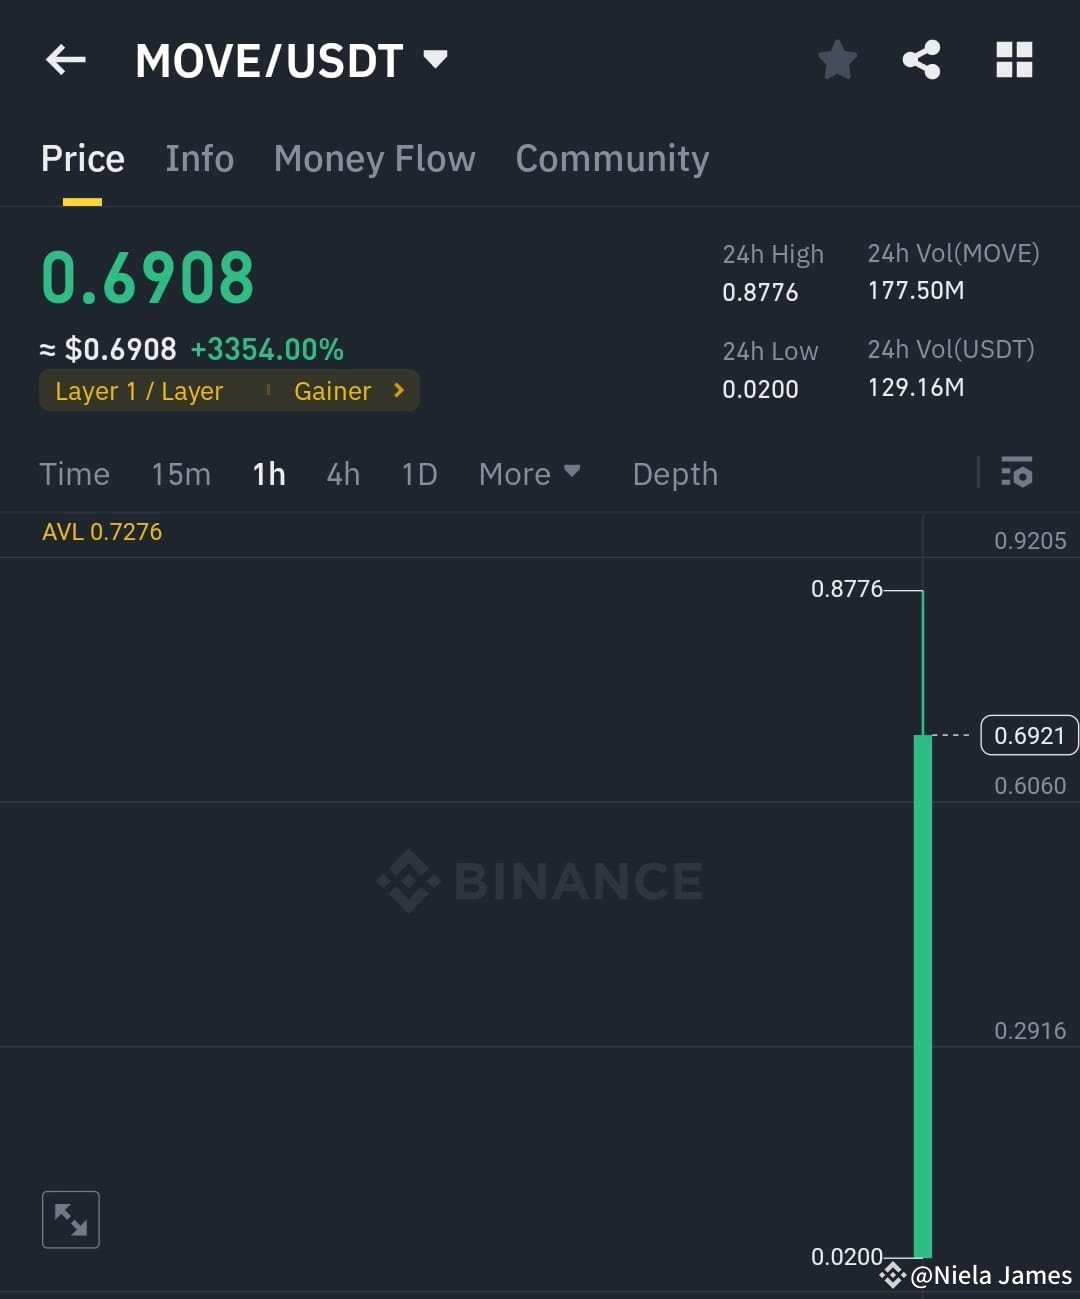
Task: Open the Depth view
Action: tap(675, 474)
